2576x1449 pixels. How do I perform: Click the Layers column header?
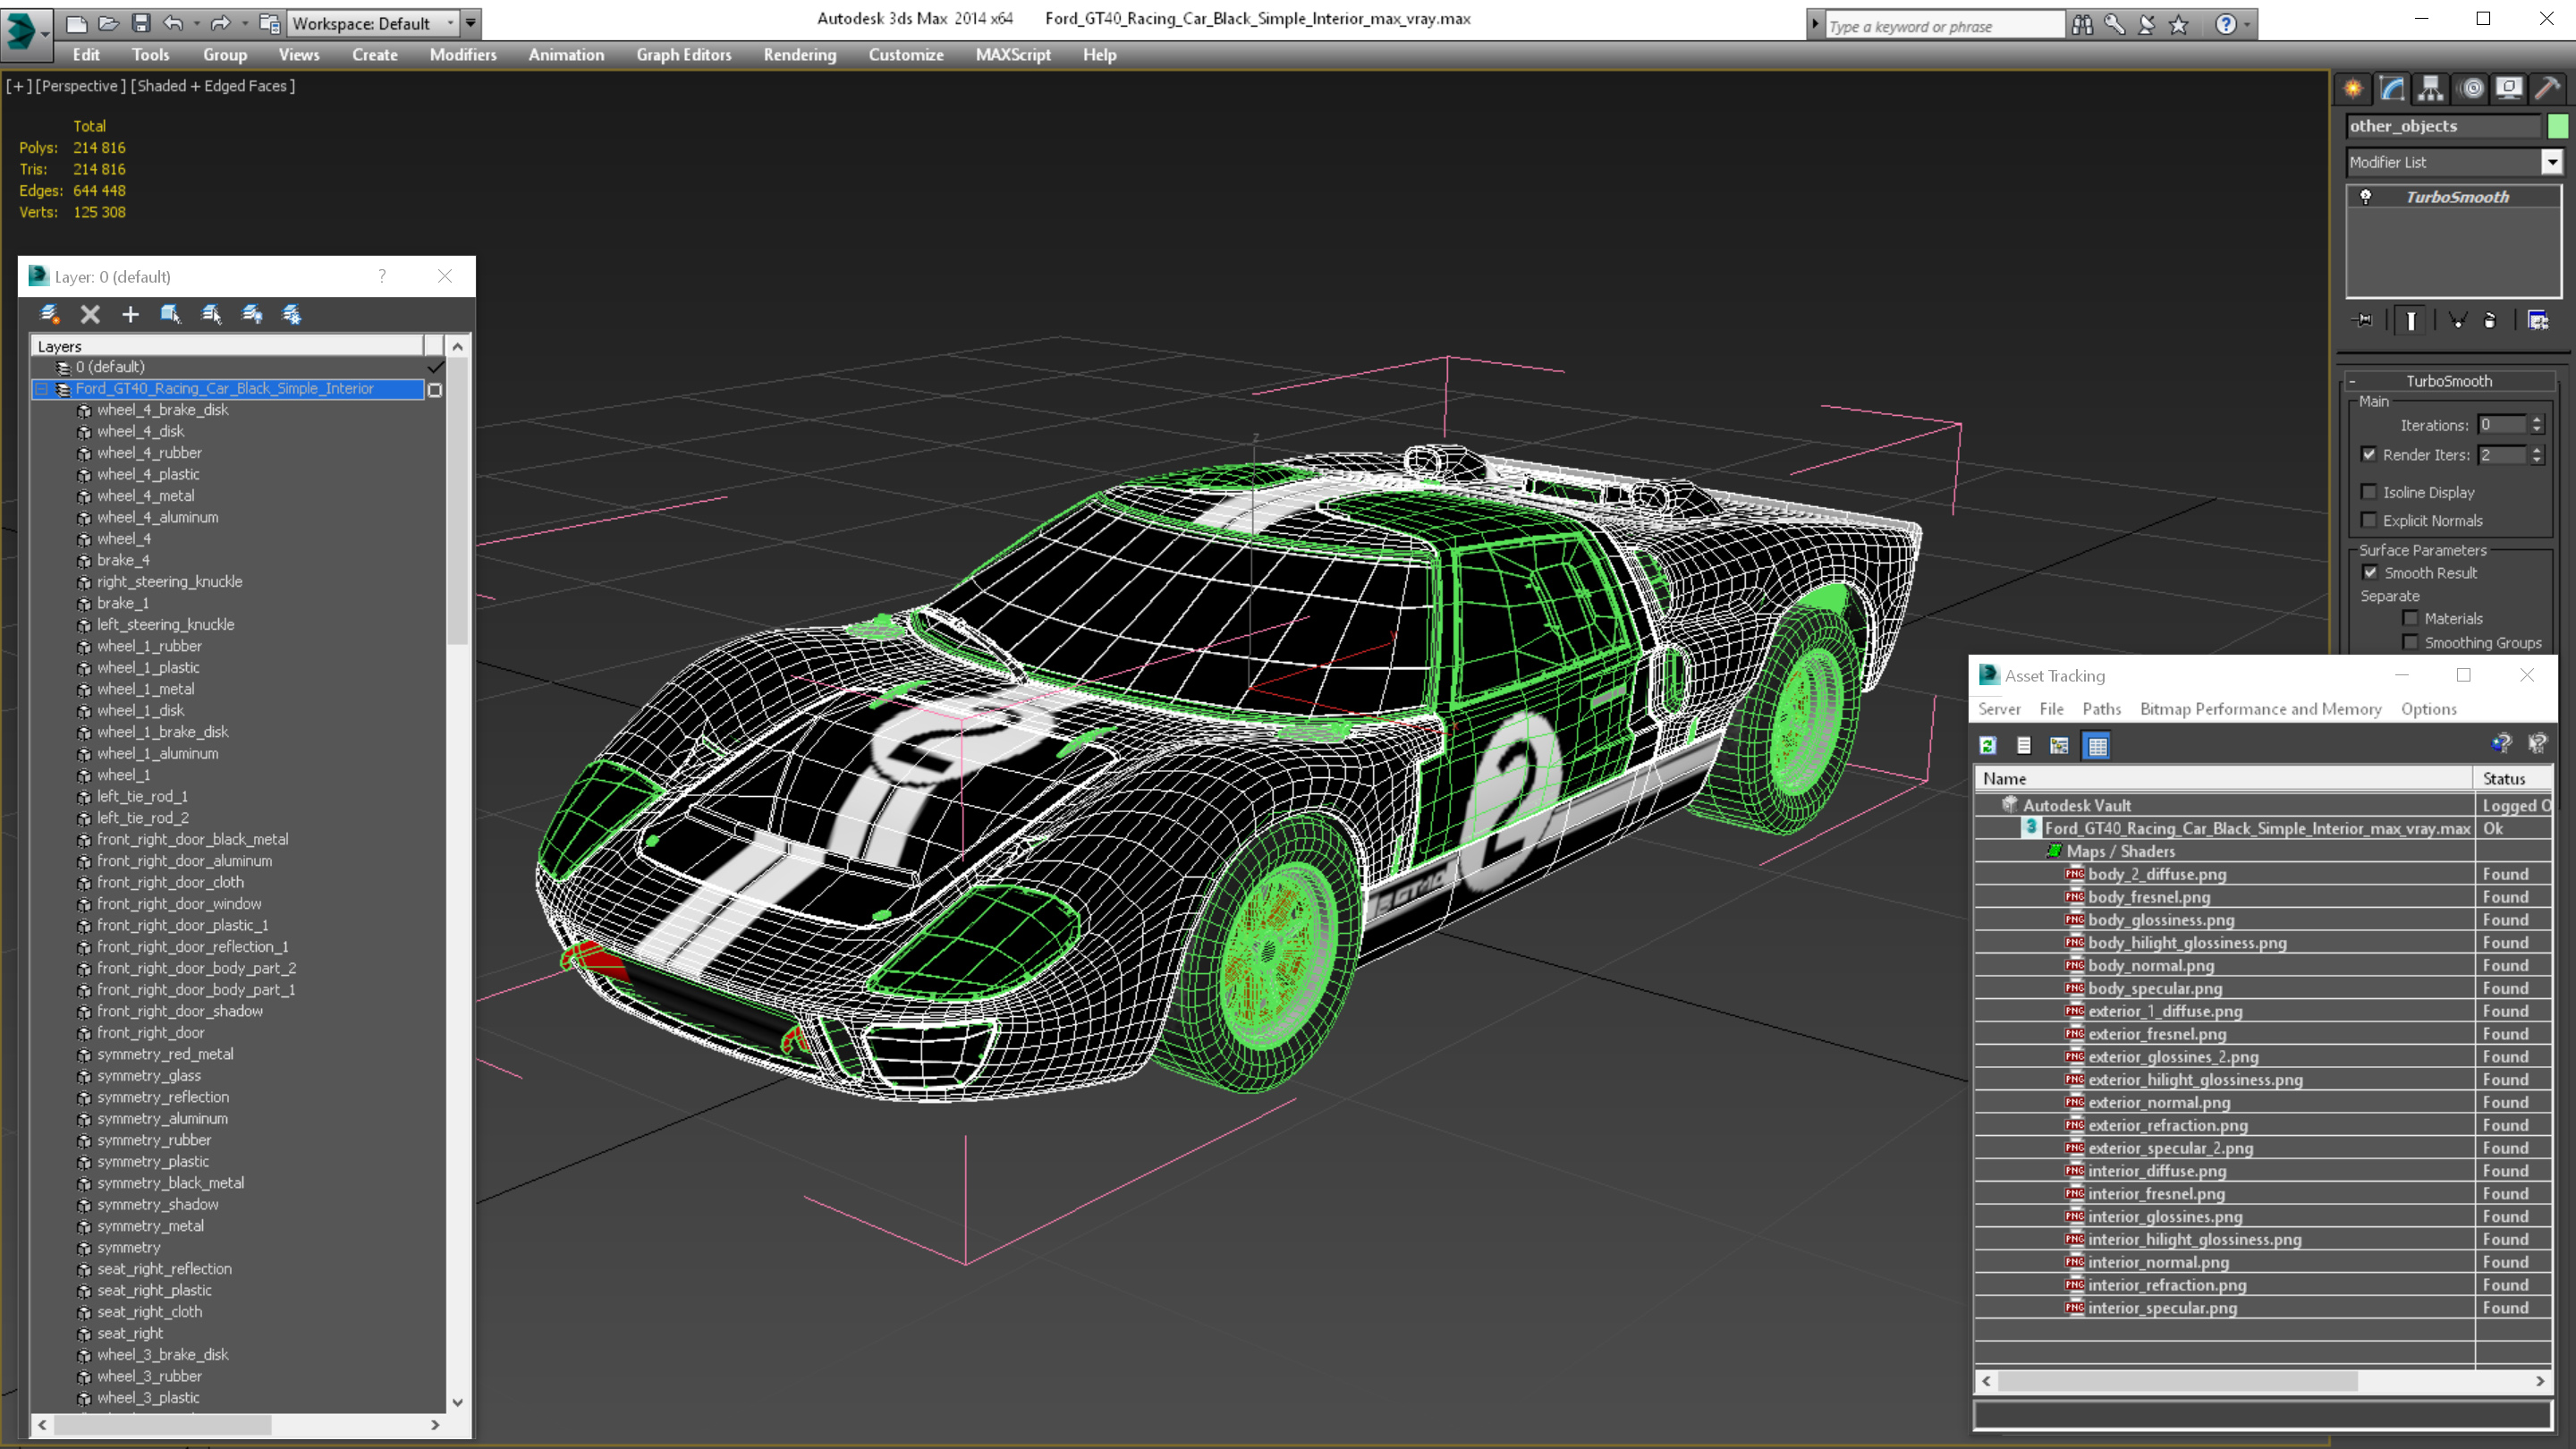pyautogui.click(x=228, y=346)
